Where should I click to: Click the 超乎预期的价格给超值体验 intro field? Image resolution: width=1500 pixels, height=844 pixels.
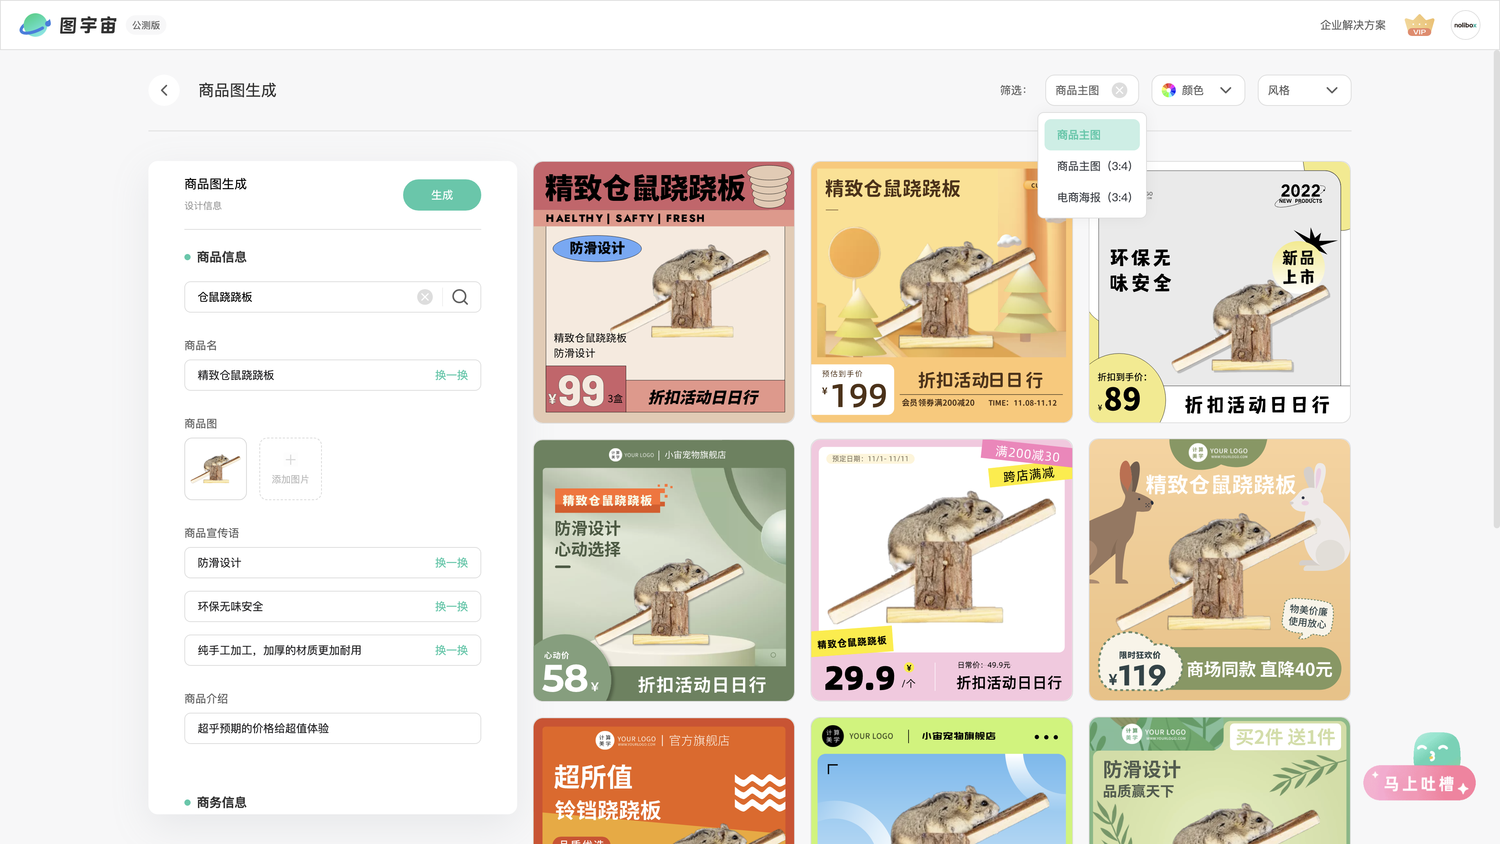[x=332, y=728]
